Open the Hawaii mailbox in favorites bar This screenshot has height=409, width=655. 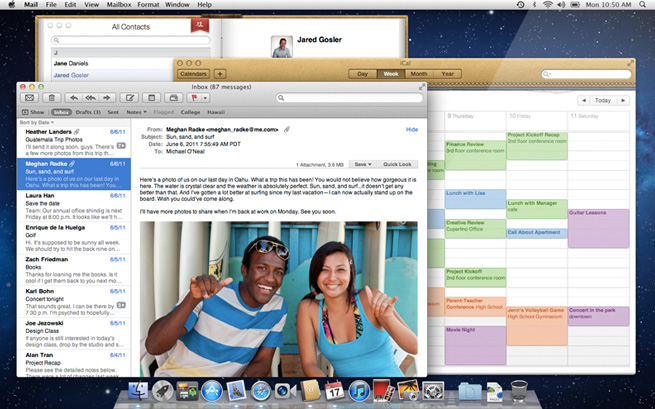[216, 112]
